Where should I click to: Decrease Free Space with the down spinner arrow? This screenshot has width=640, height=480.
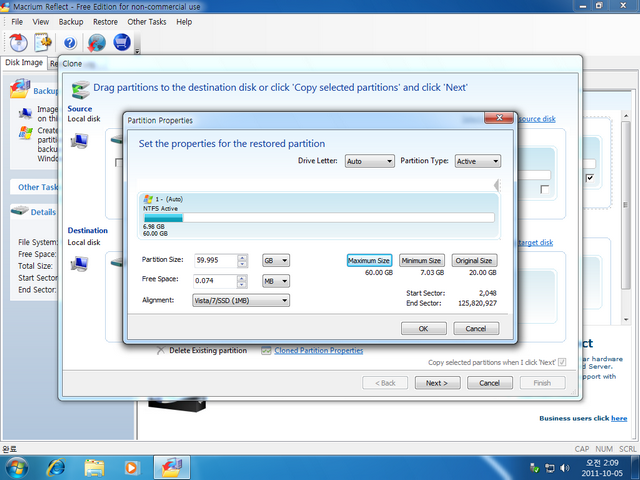tap(242, 284)
